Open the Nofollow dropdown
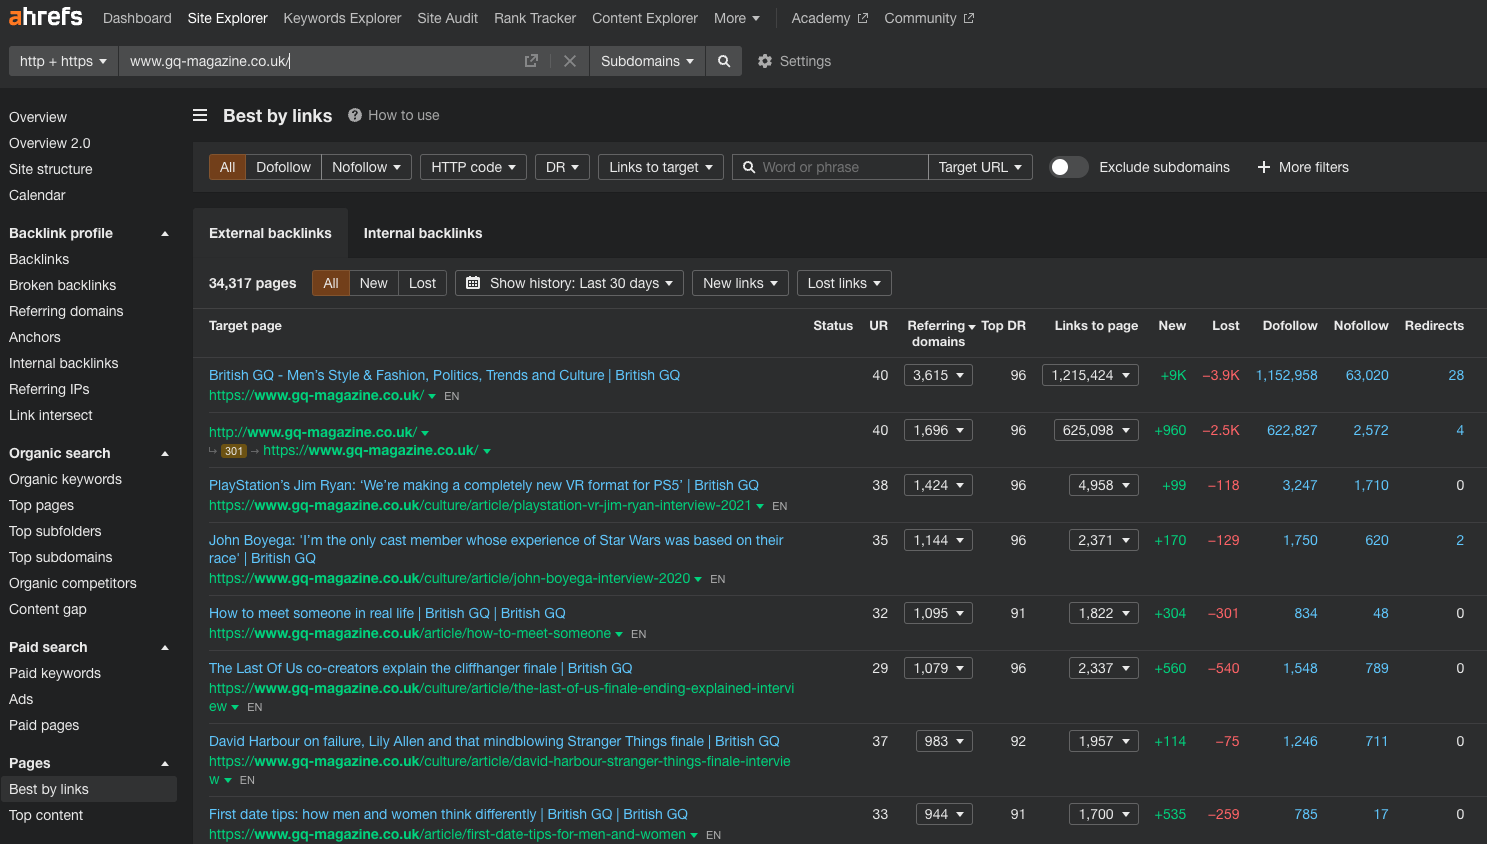Viewport: 1487px width, 844px height. click(366, 167)
